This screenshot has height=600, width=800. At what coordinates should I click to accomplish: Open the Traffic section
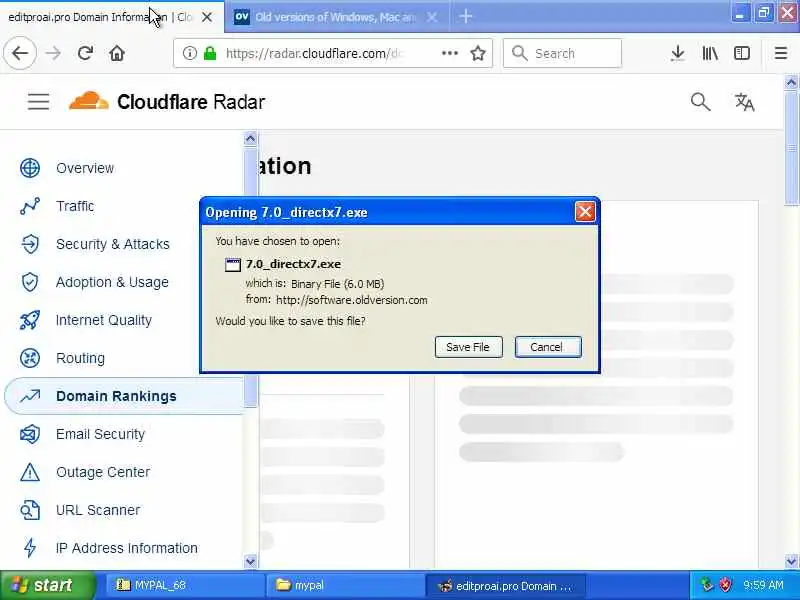click(x=75, y=206)
